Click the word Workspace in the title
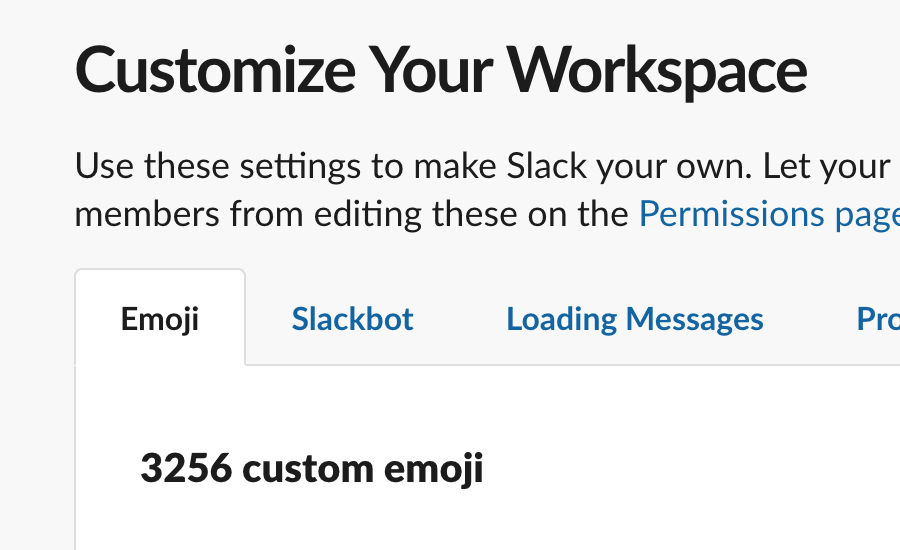 click(x=657, y=70)
